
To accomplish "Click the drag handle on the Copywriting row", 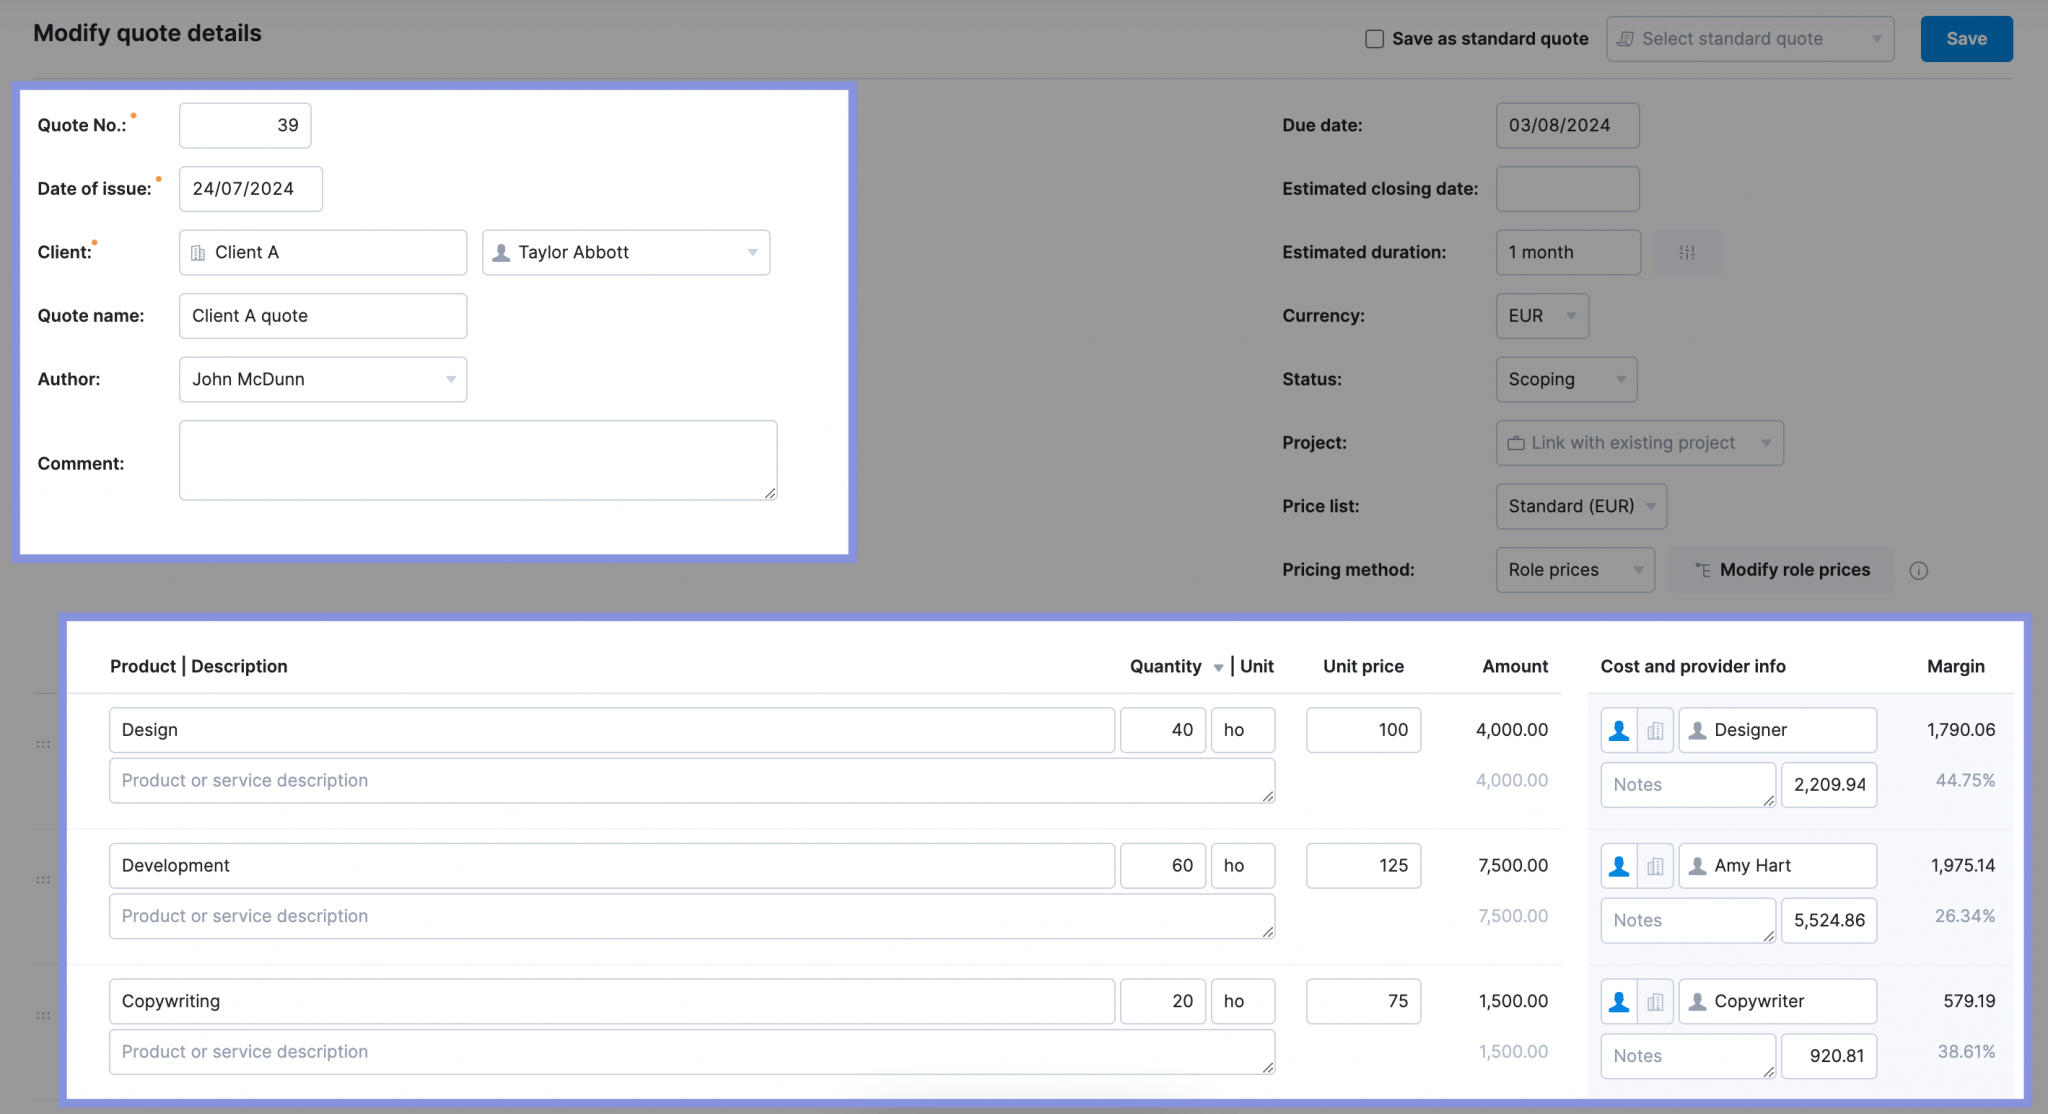I will pyautogui.click(x=44, y=1014).
